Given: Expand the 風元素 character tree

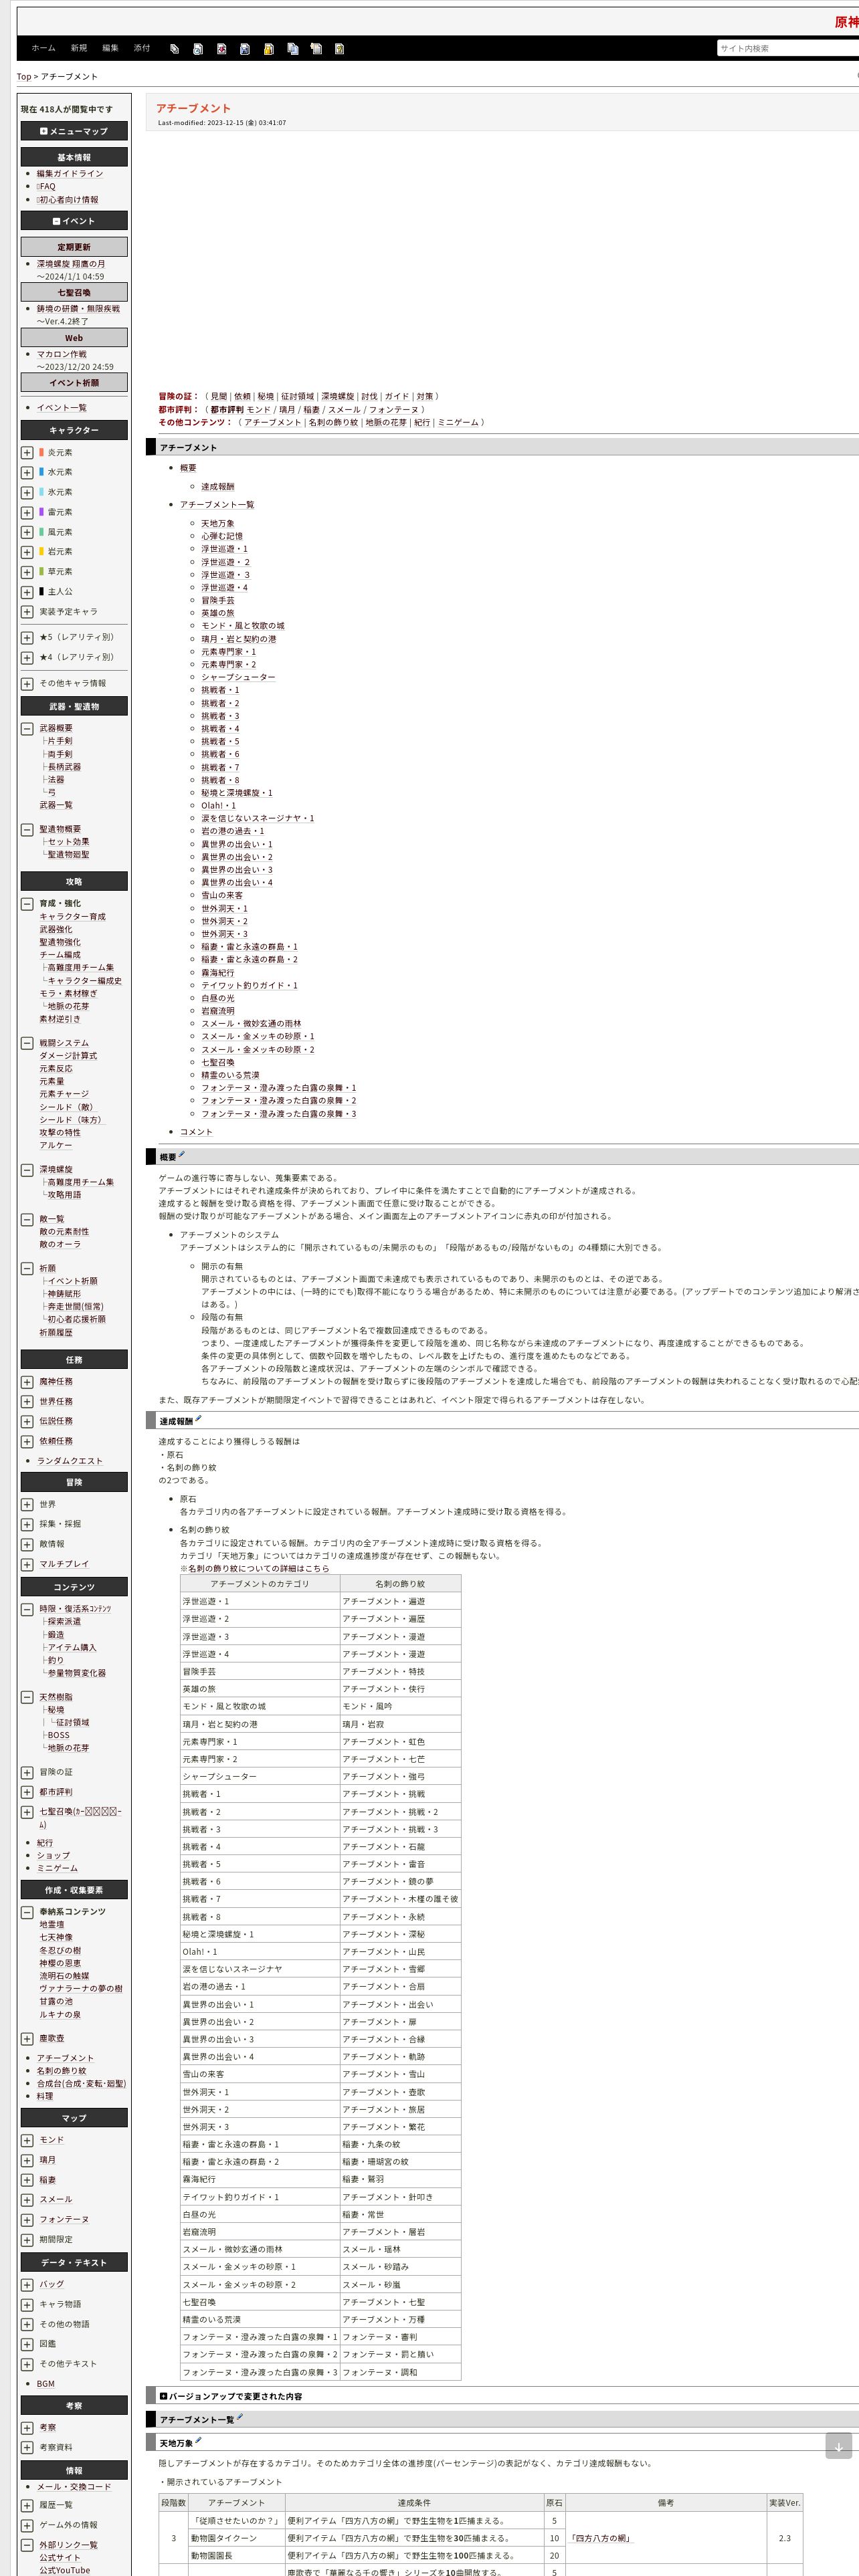Looking at the screenshot, I should click(x=27, y=533).
